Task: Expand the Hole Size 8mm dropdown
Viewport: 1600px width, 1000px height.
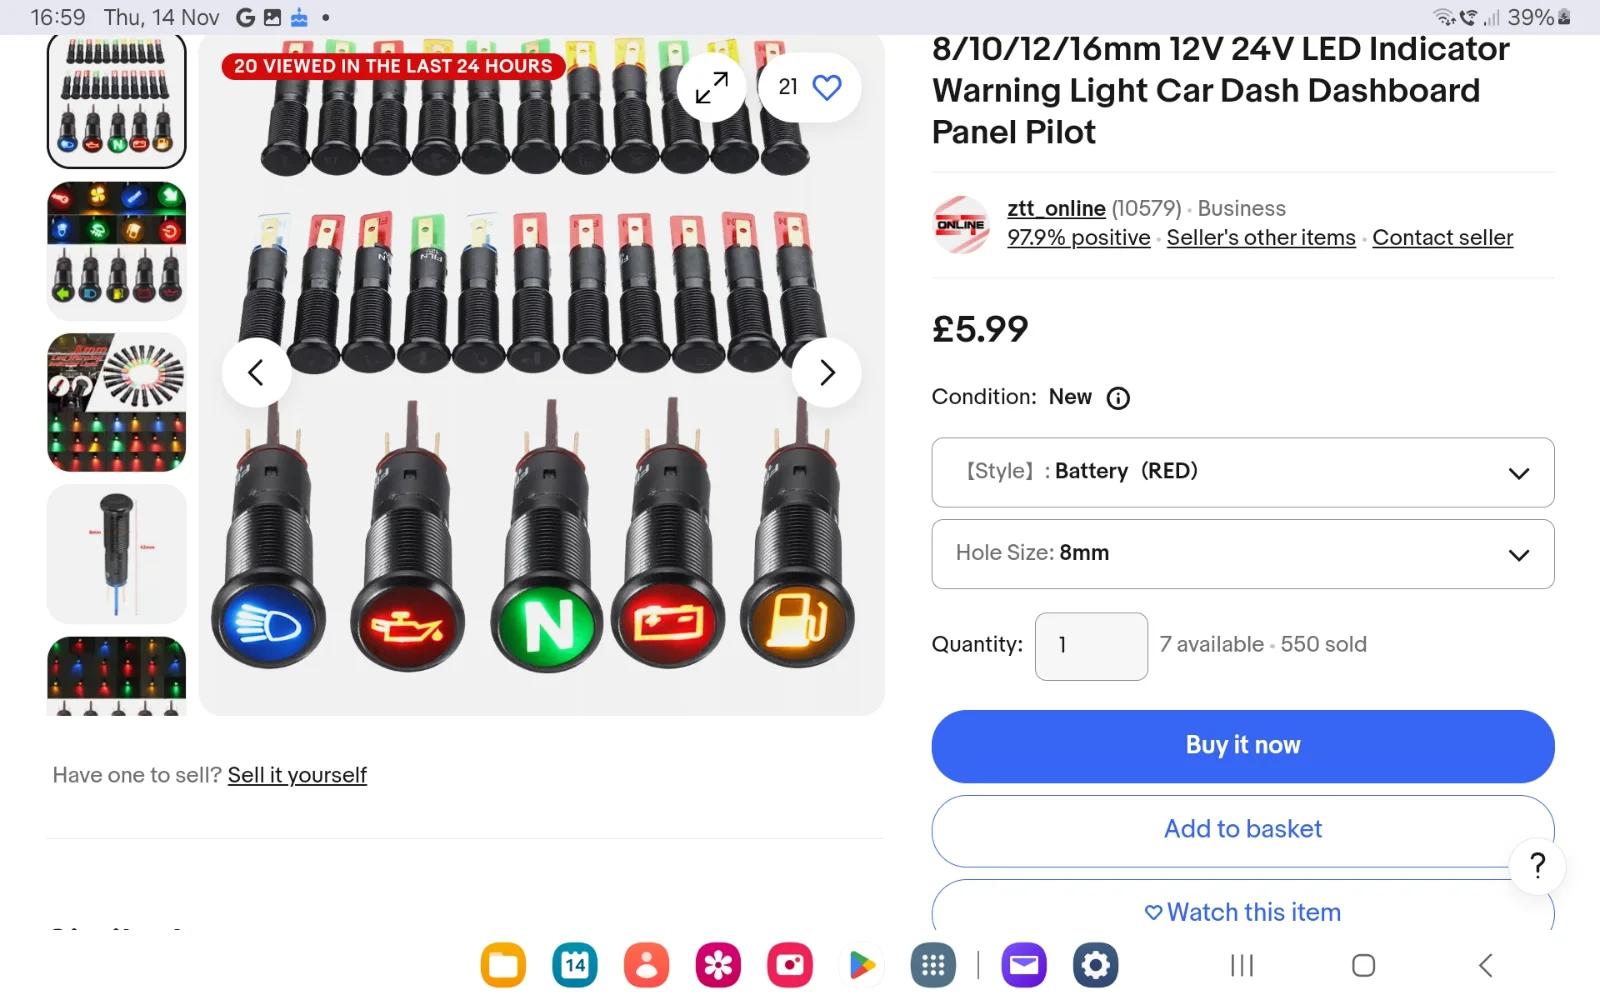Action: 1242,553
